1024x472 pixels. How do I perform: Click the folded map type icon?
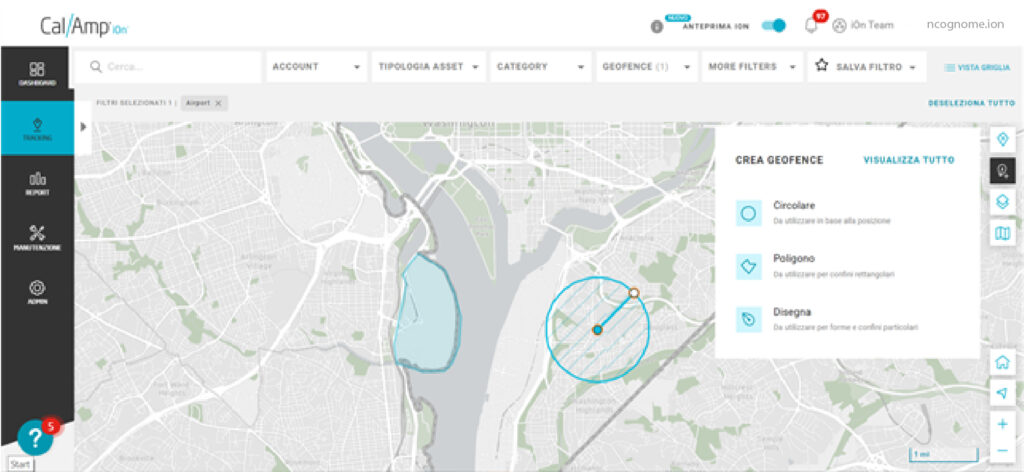[x=1002, y=233]
